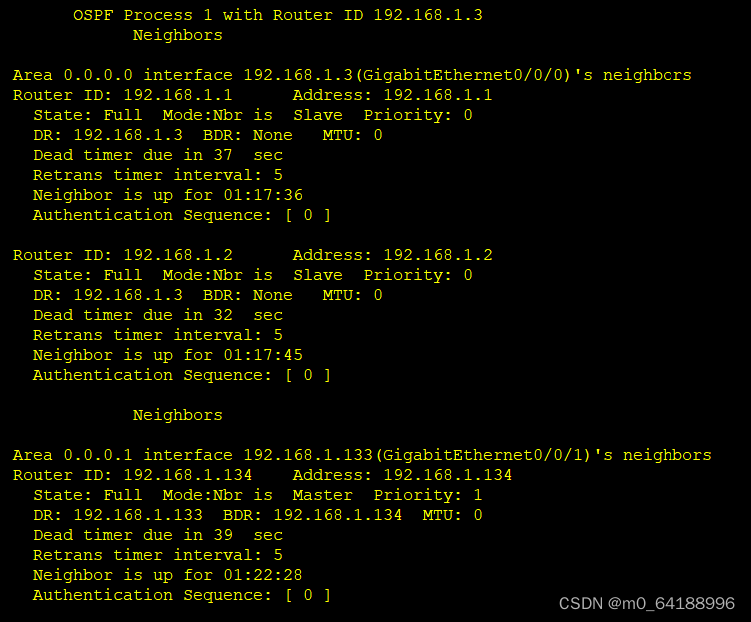This screenshot has width=751, height=622.
Task: Click the Address: 192.168.1.134 value
Action: pyautogui.click(x=402, y=475)
